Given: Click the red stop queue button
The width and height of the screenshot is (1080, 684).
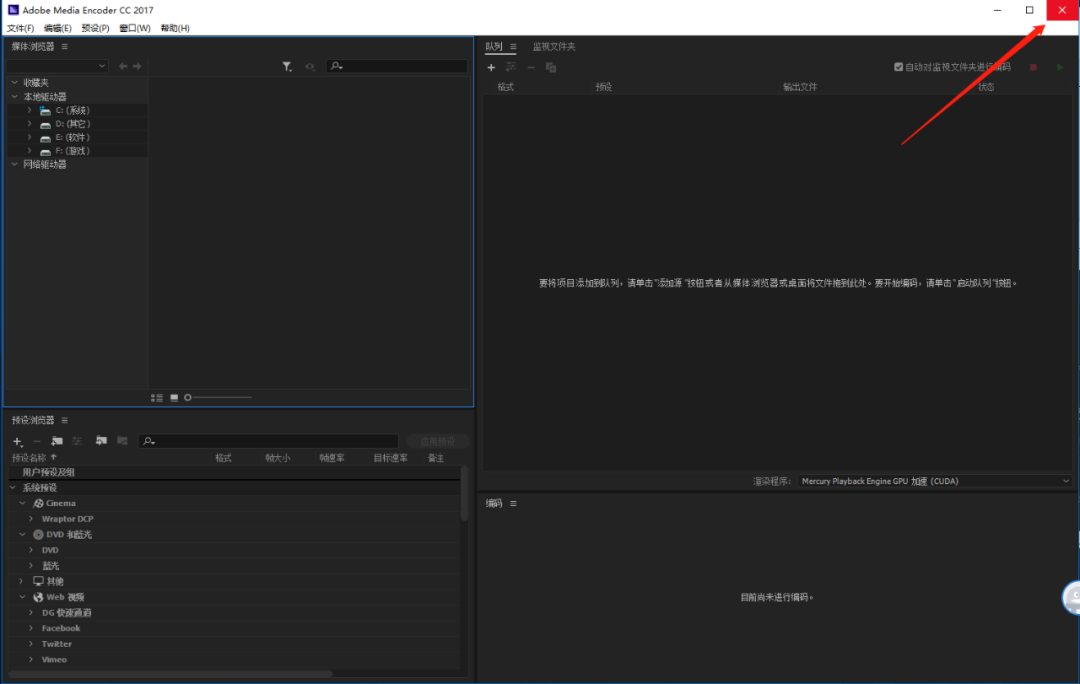Looking at the screenshot, I should click(x=1033, y=68).
